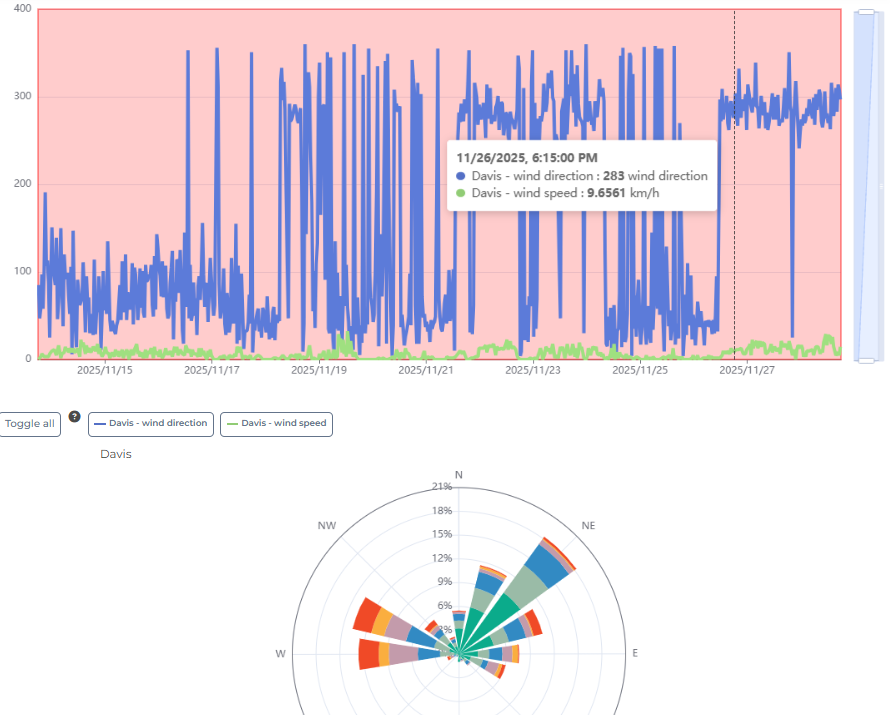This screenshot has width=890, height=715.
Task: Hide the Davis - wind speed series
Action: (275, 424)
